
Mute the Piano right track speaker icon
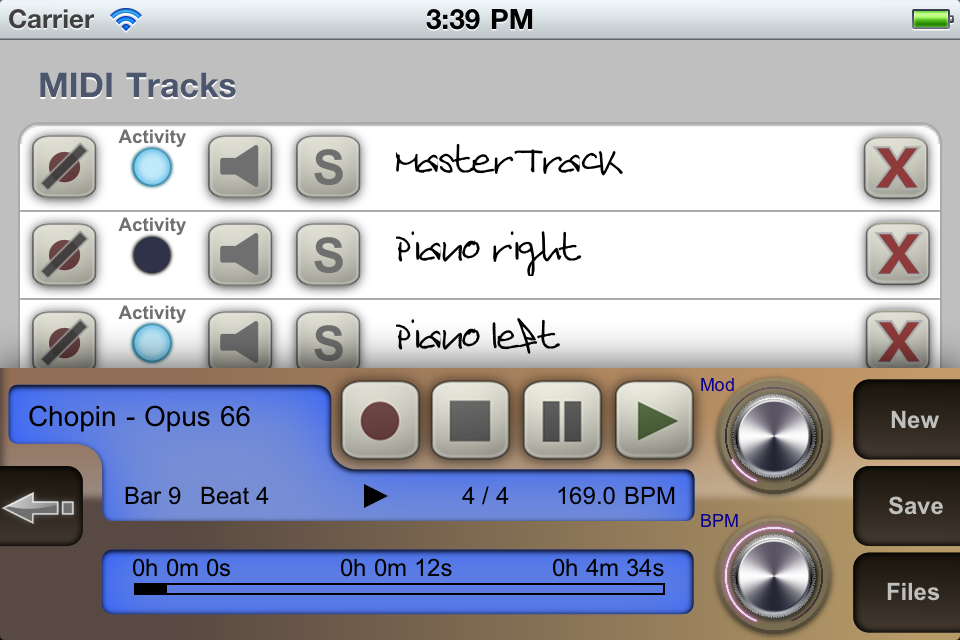(240, 255)
